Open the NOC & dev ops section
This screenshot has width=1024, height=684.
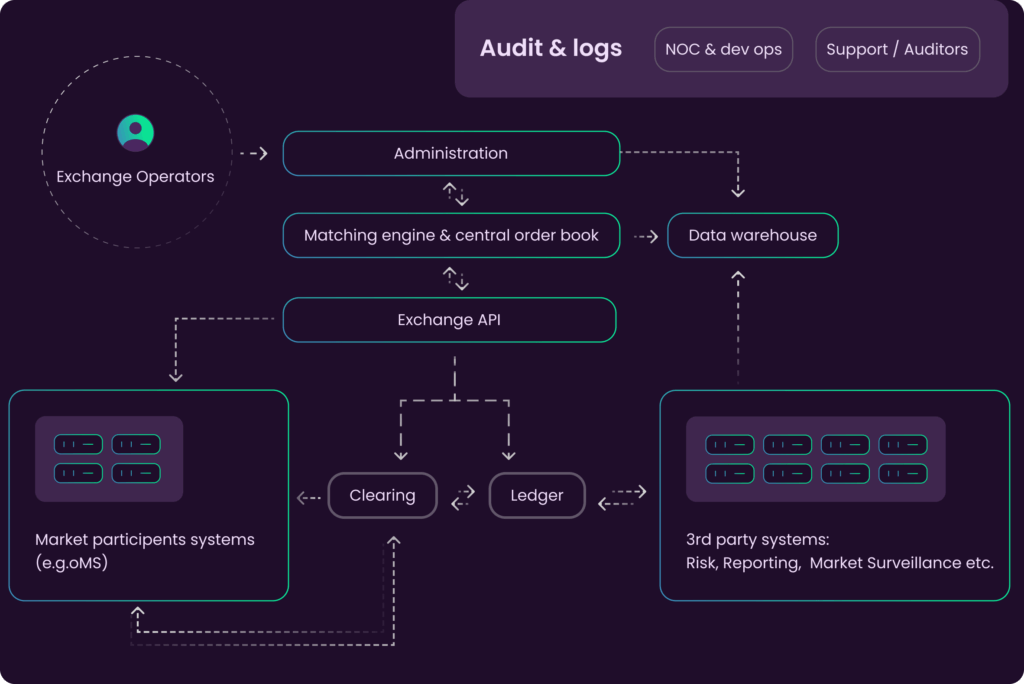click(723, 48)
